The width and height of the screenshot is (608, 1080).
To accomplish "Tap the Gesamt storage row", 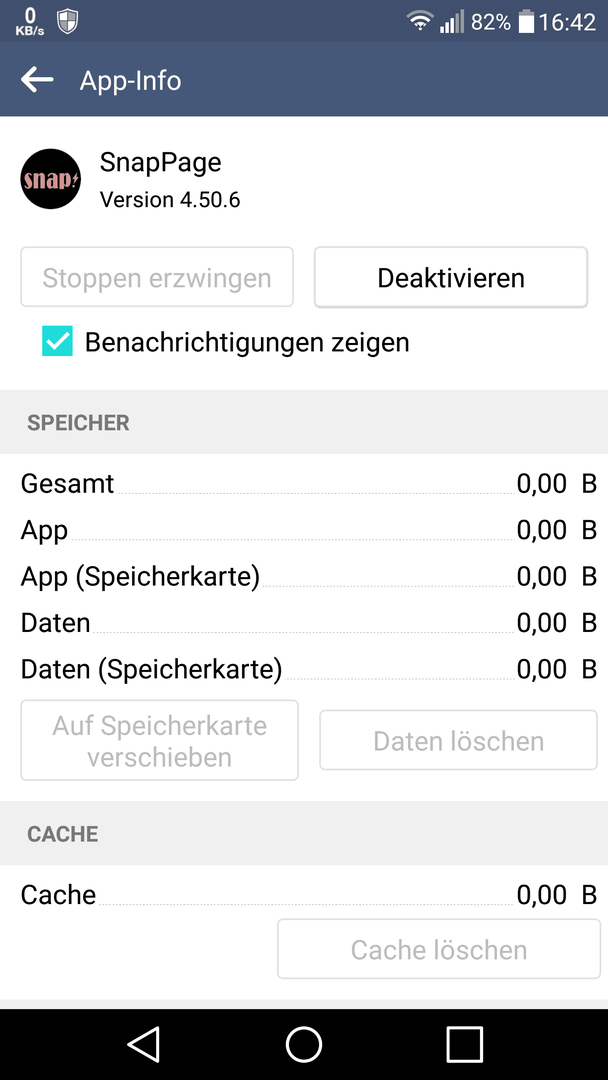I will [x=308, y=484].
